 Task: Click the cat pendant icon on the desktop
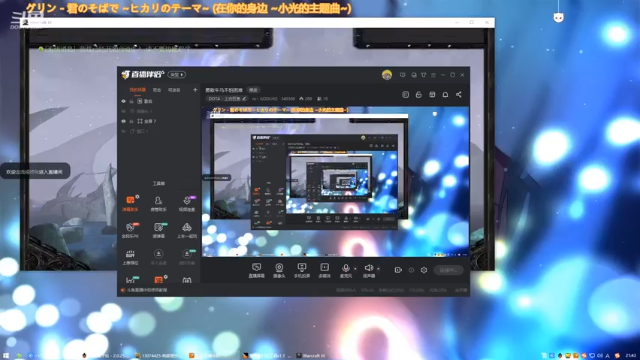tap(558, 18)
